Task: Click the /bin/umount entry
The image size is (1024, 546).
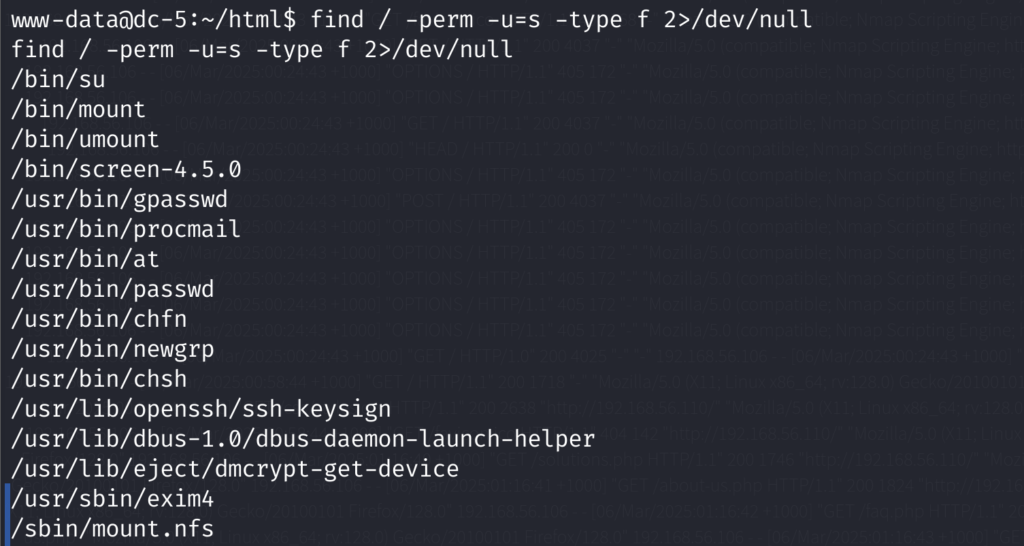Action: (85, 140)
